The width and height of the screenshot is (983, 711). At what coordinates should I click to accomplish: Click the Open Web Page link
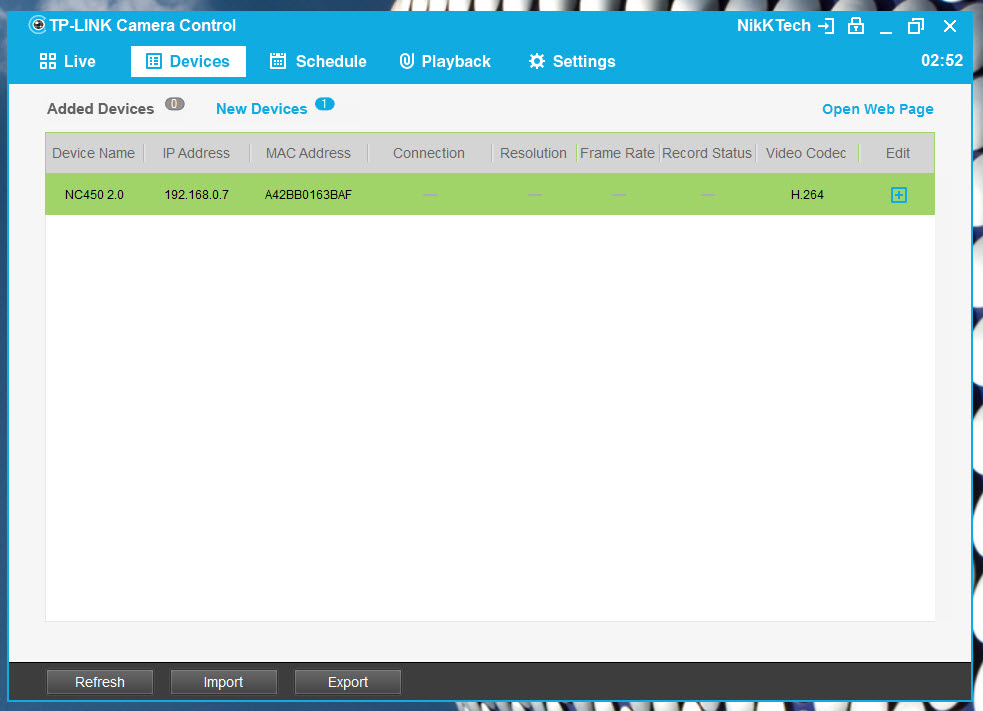tap(878, 109)
